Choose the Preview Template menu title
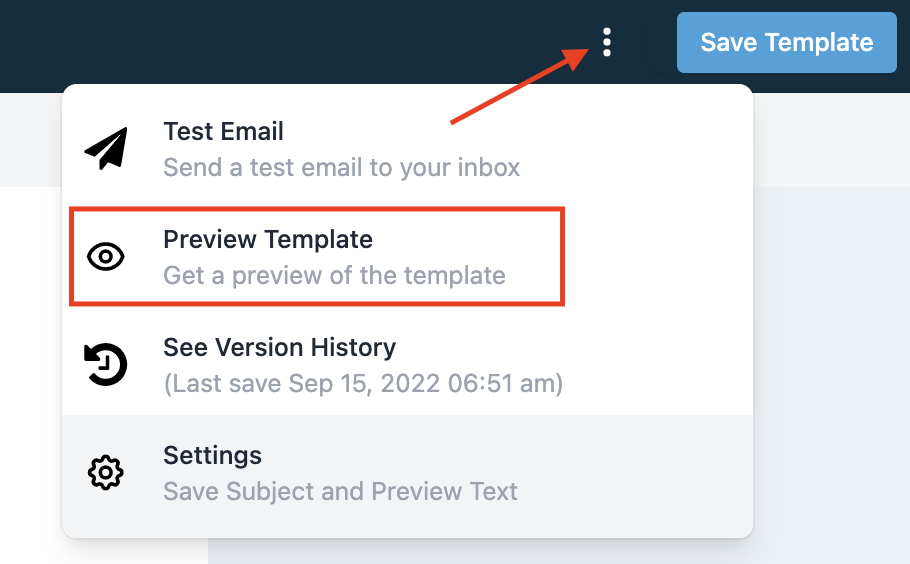The width and height of the screenshot is (910, 564). coord(268,239)
